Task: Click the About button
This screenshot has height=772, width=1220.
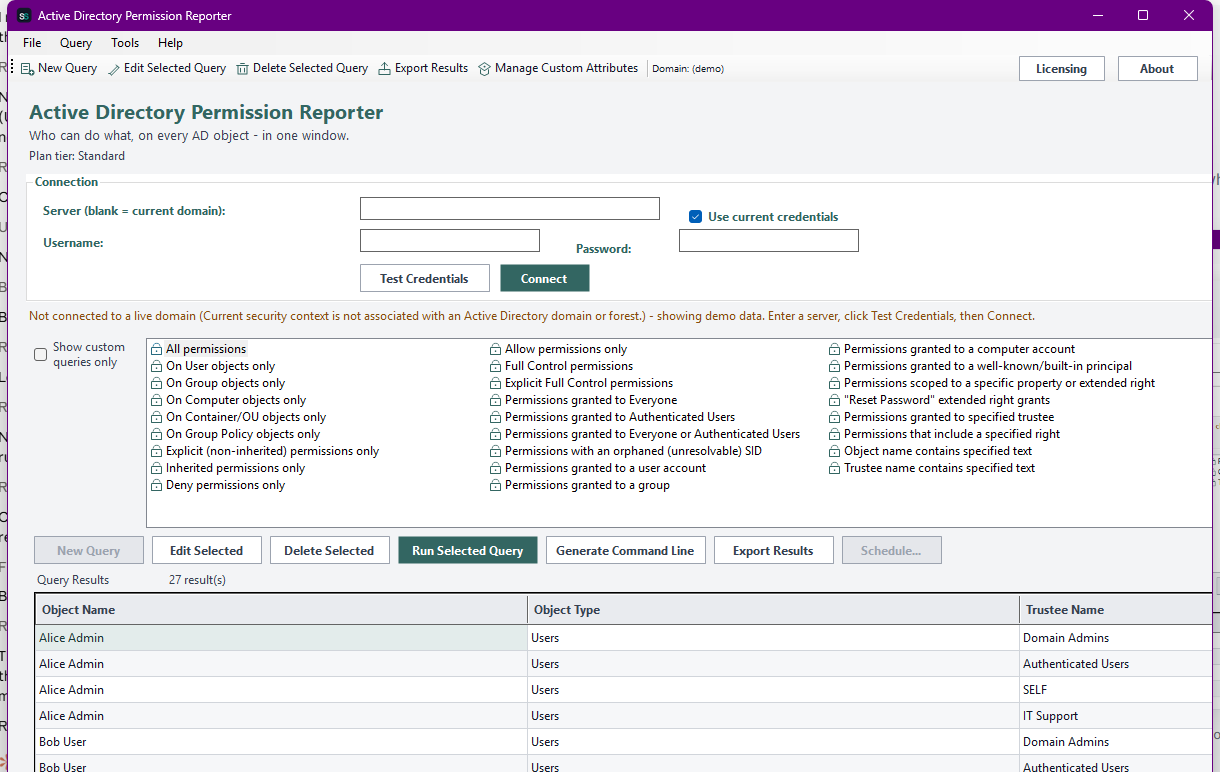Action: point(1157,69)
